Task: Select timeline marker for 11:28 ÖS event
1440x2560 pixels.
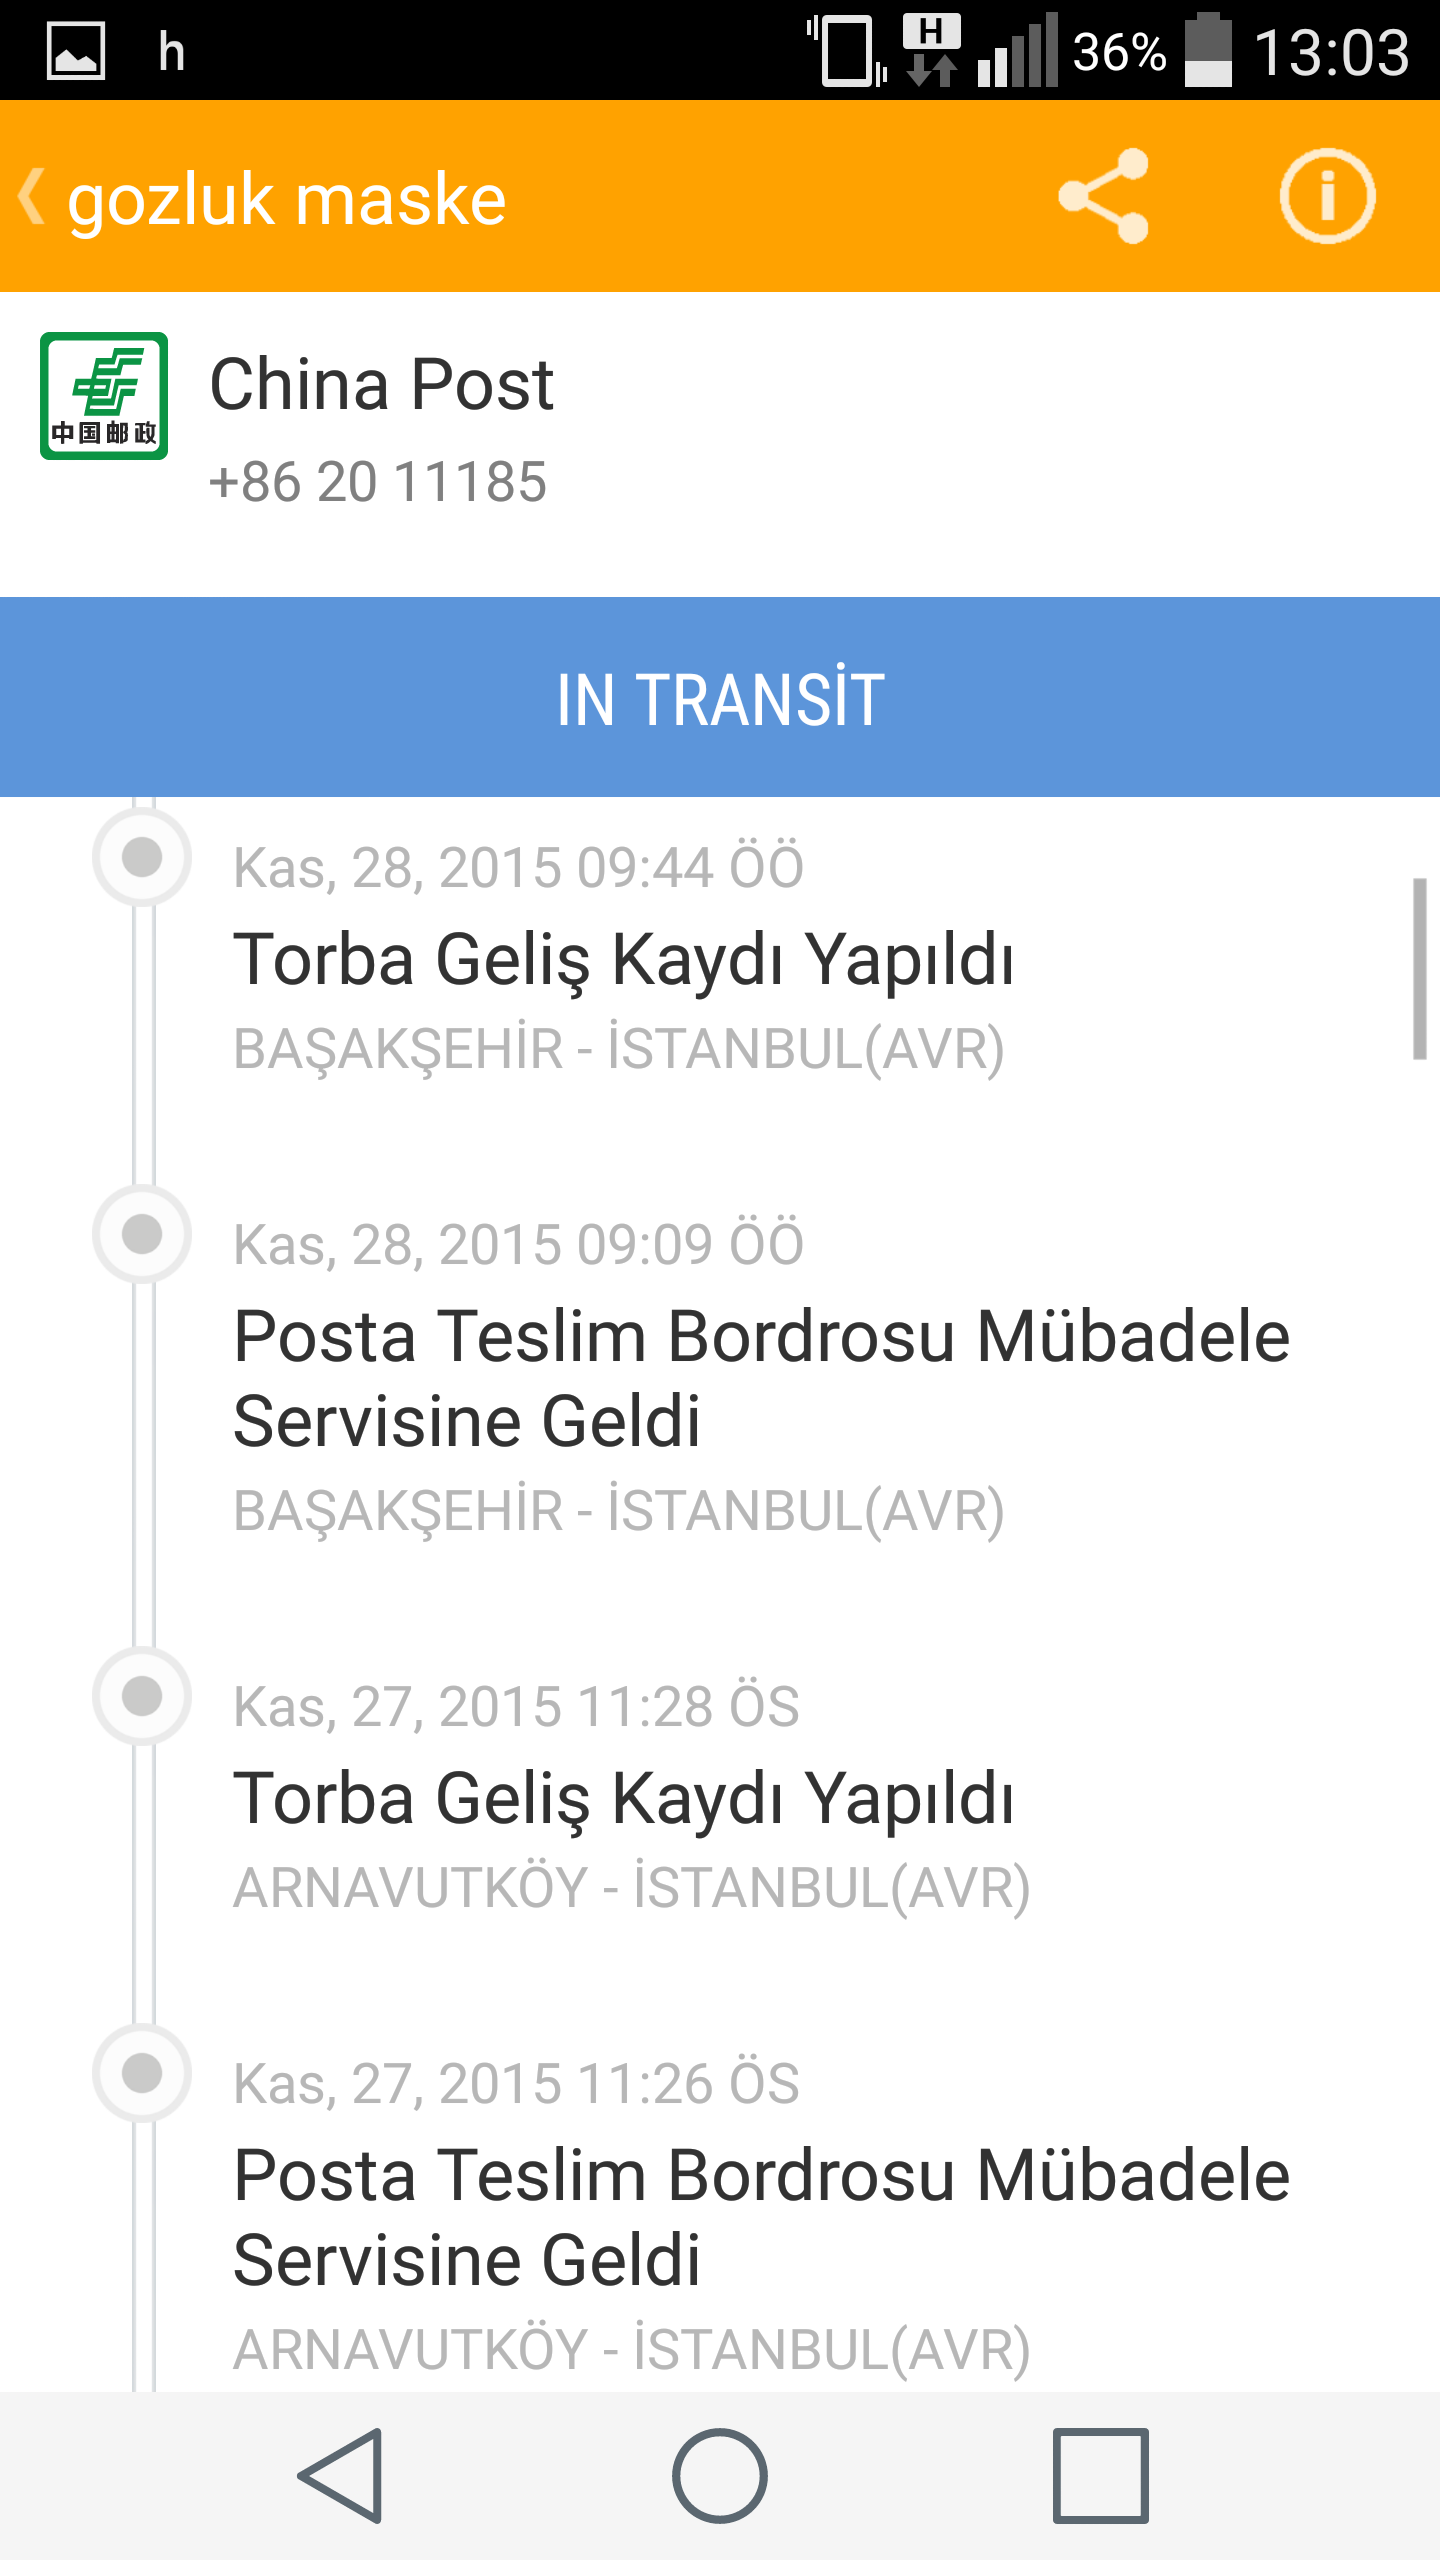Action: [x=142, y=1696]
